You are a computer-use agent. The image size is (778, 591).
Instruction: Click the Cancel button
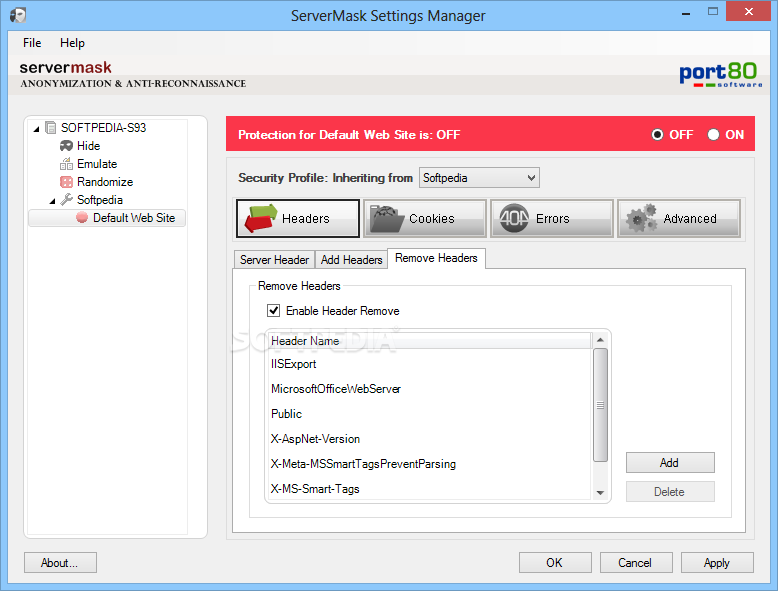[636, 563]
